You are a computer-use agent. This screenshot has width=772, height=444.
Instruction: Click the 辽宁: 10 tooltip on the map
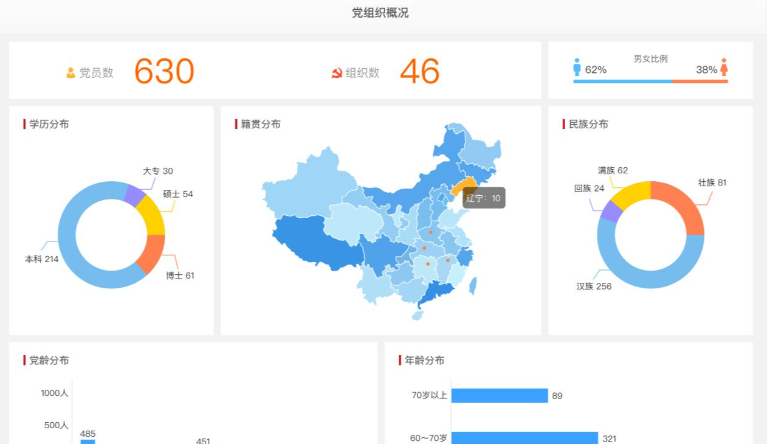[484, 198]
